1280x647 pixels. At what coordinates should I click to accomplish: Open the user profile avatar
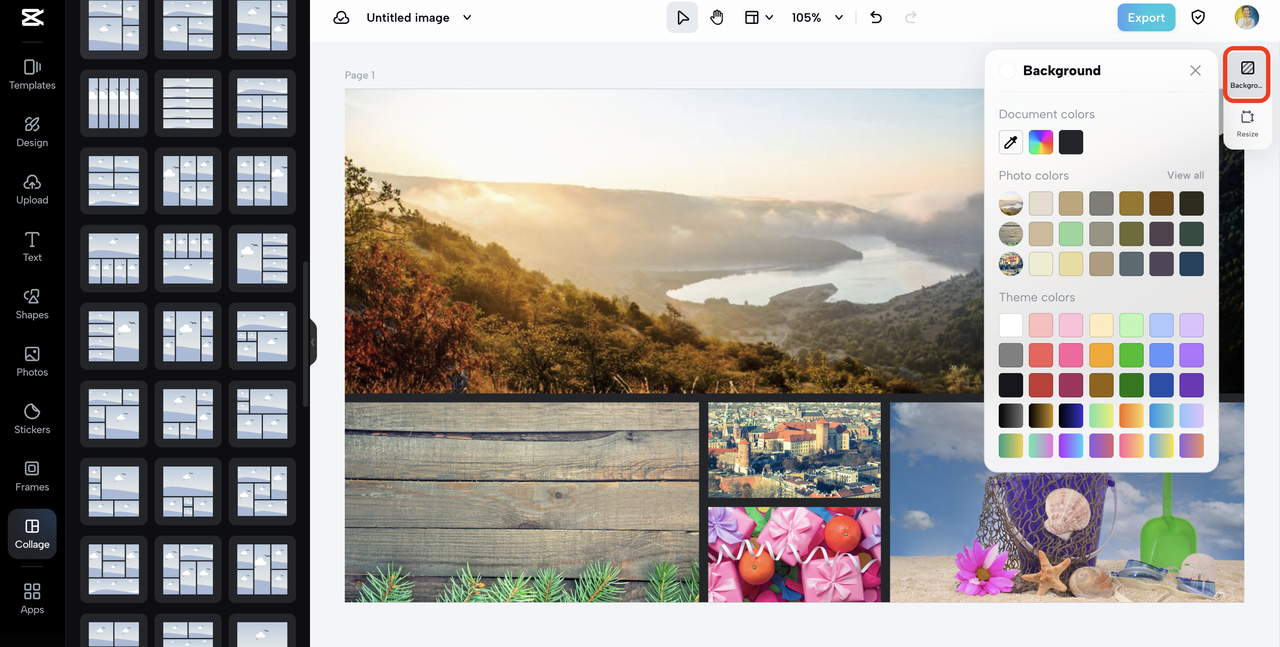pos(1246,17)
